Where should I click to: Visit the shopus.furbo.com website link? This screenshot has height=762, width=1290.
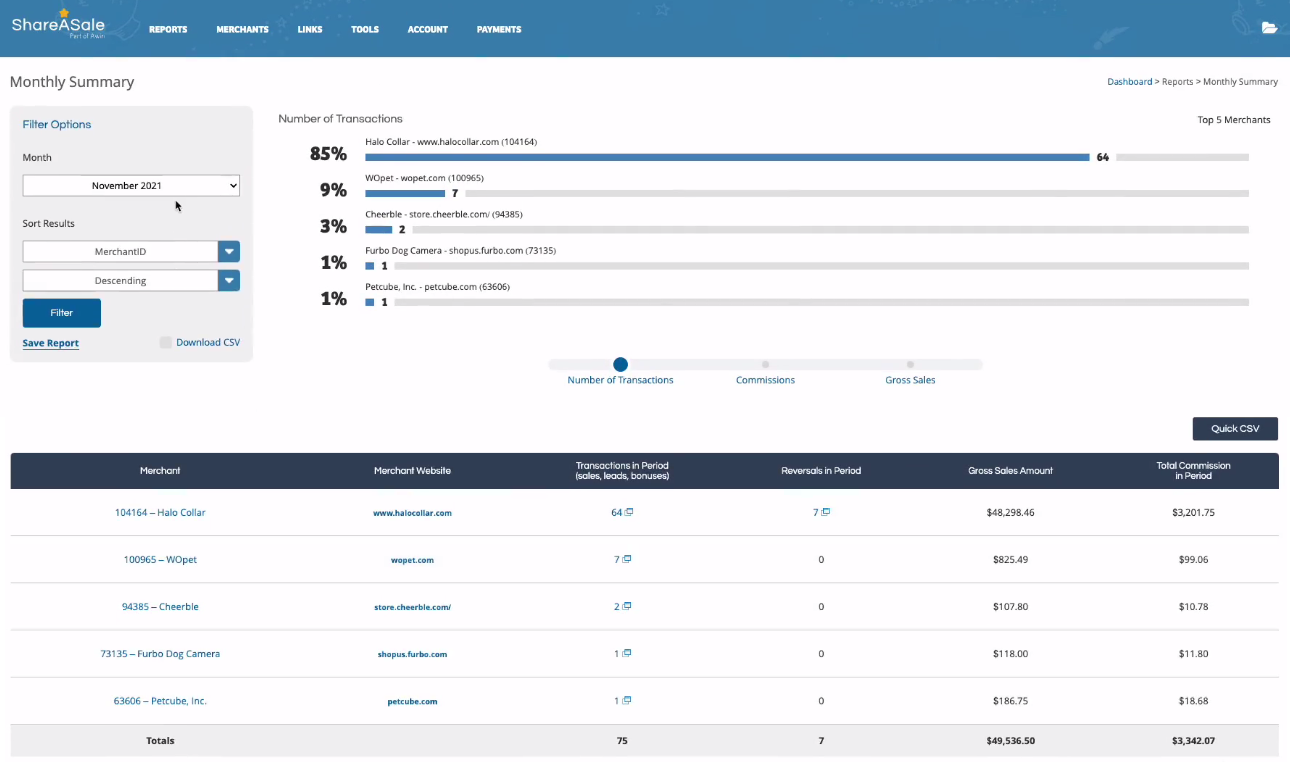(x=412, y=654)
